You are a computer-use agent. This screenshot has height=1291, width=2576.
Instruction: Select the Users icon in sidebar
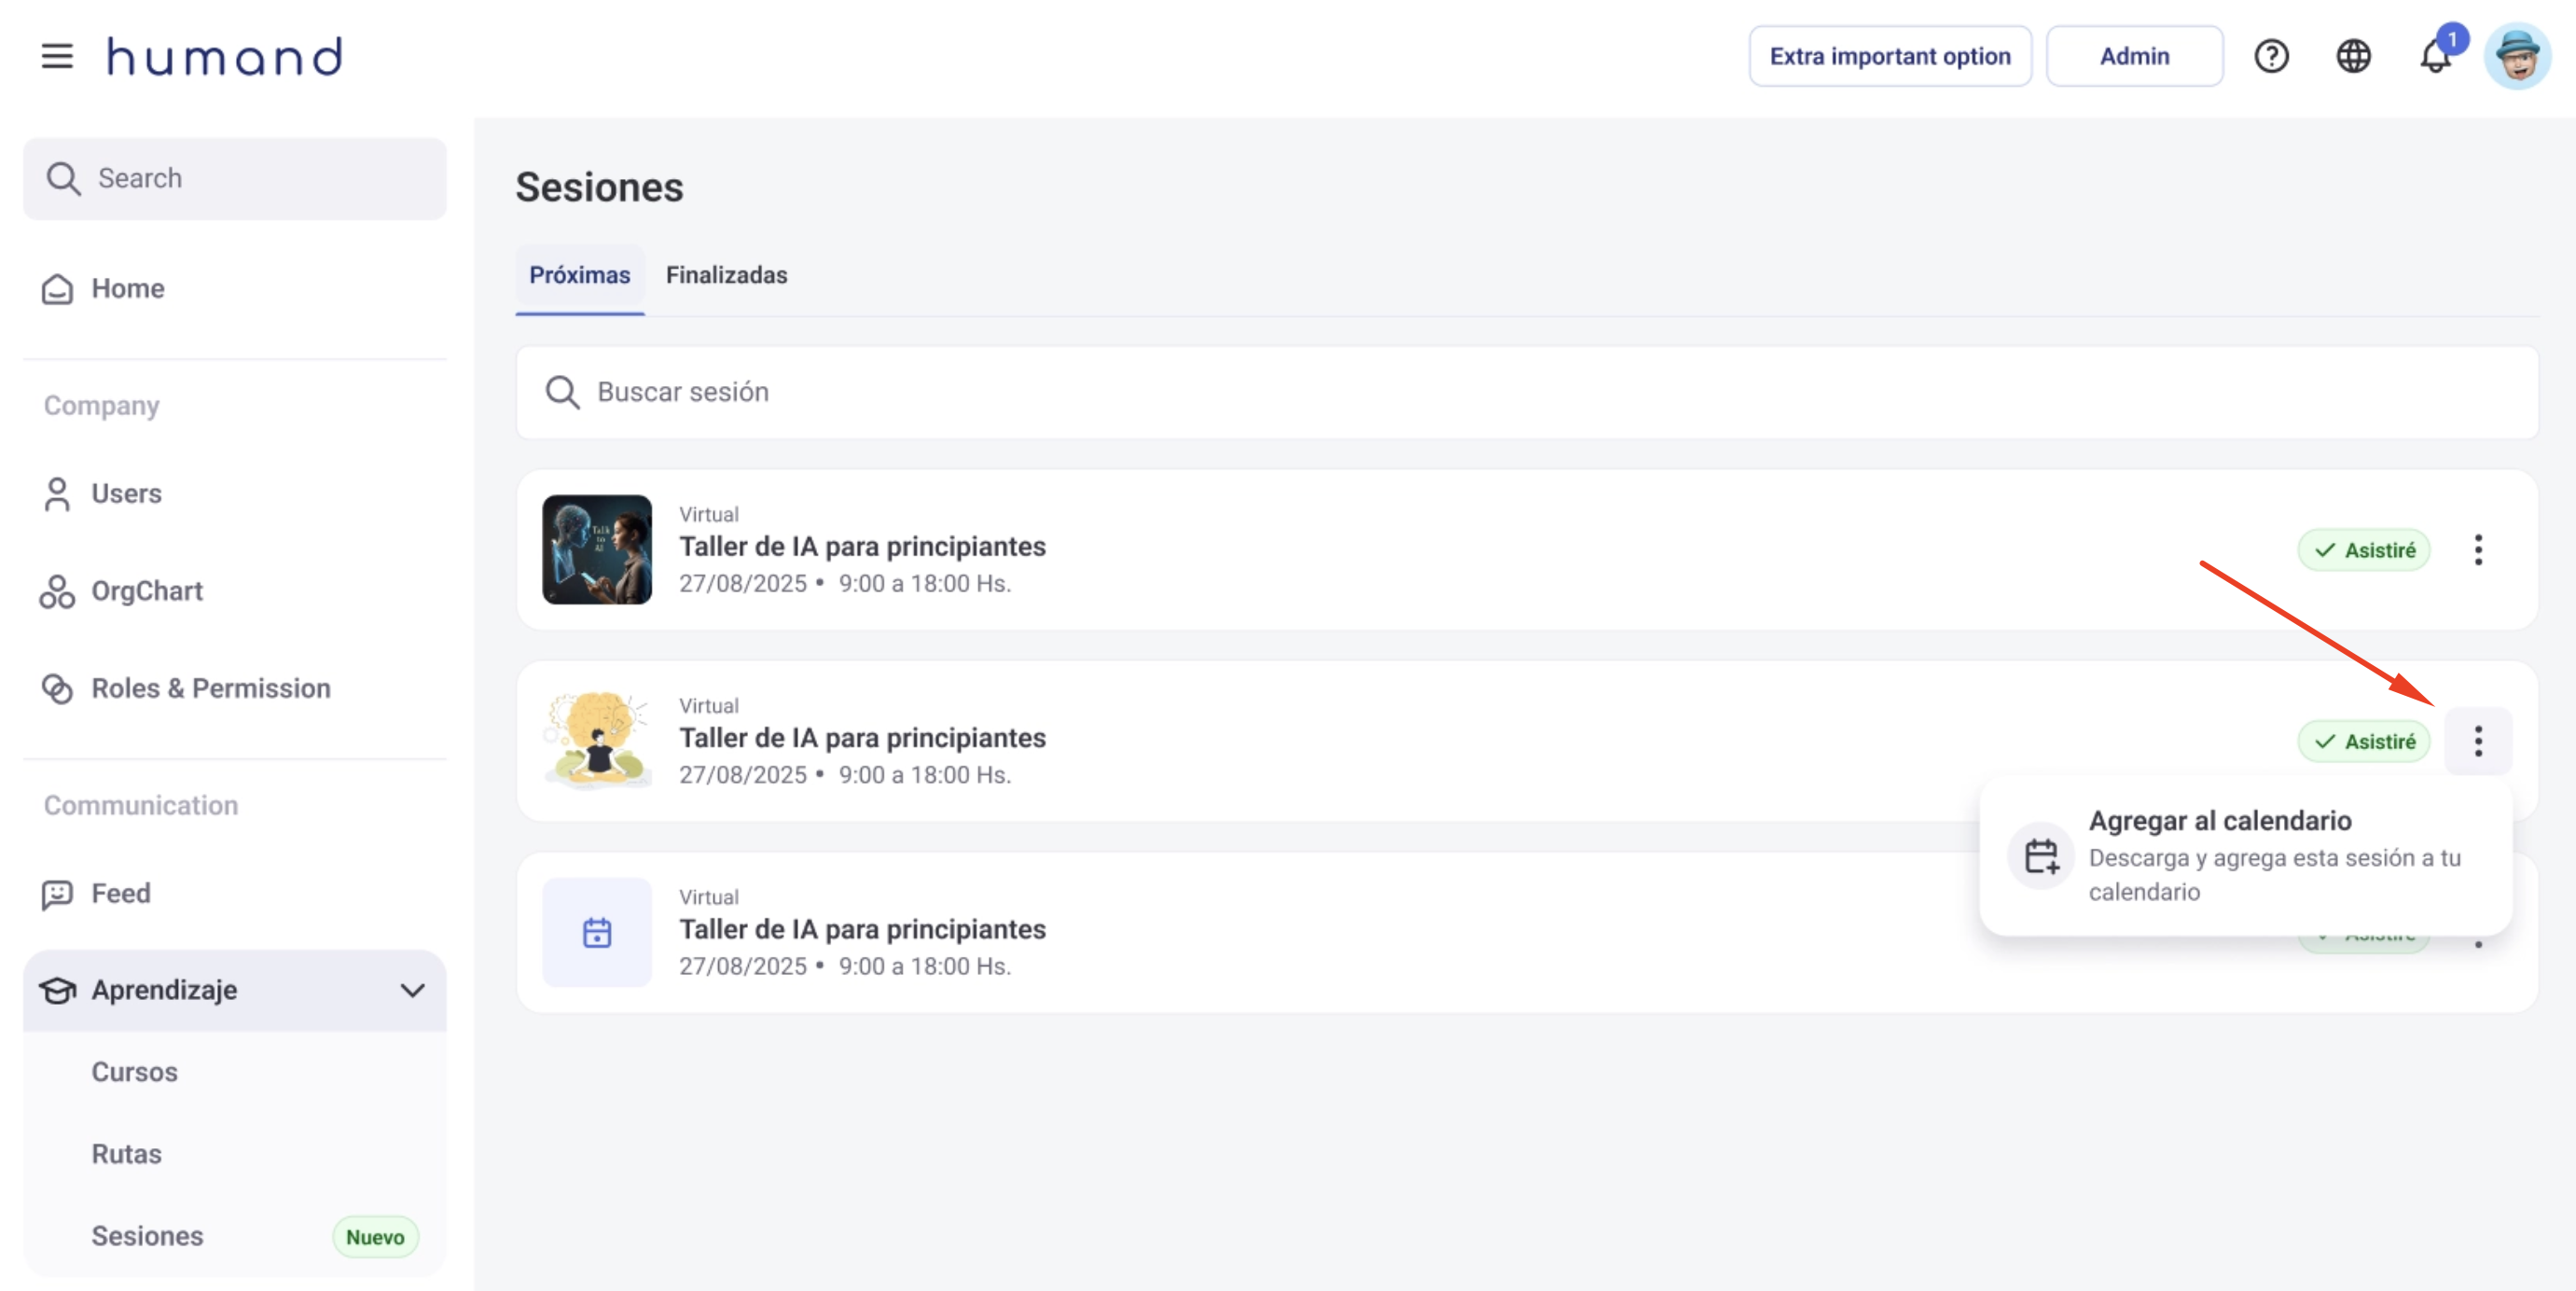click(57, 493)
